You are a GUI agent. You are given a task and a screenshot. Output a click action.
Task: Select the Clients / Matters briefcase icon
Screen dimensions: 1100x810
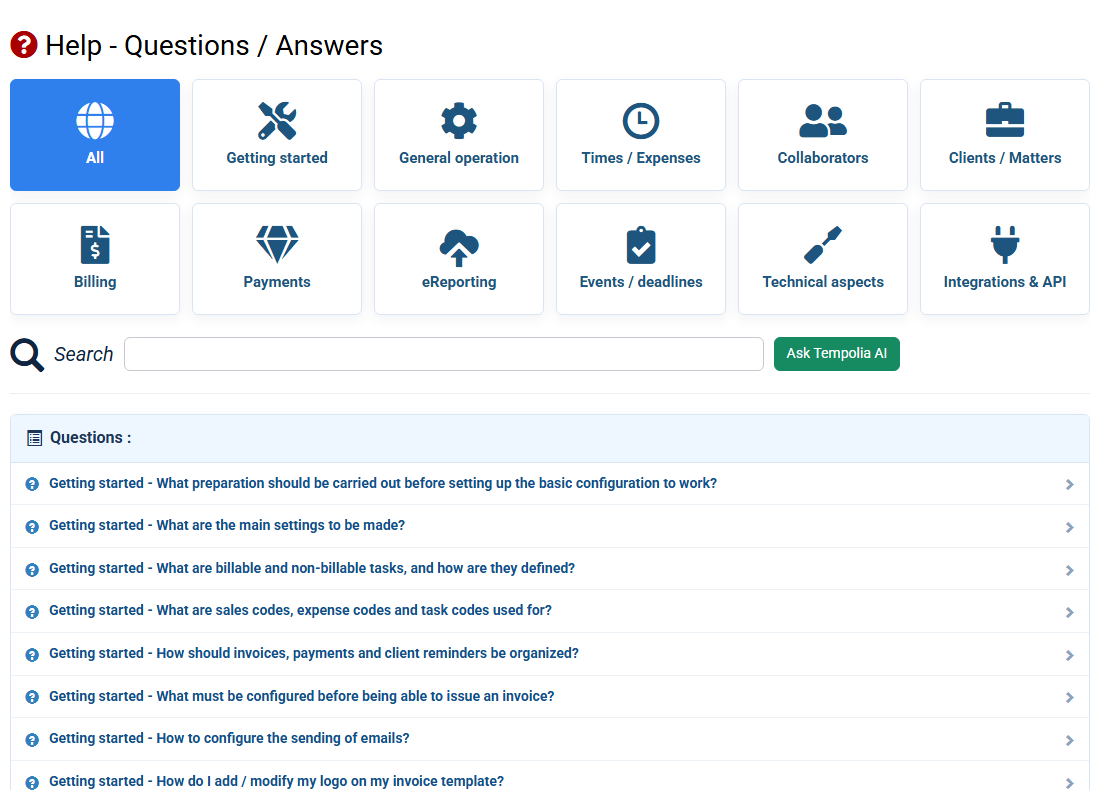[1005, 121]
